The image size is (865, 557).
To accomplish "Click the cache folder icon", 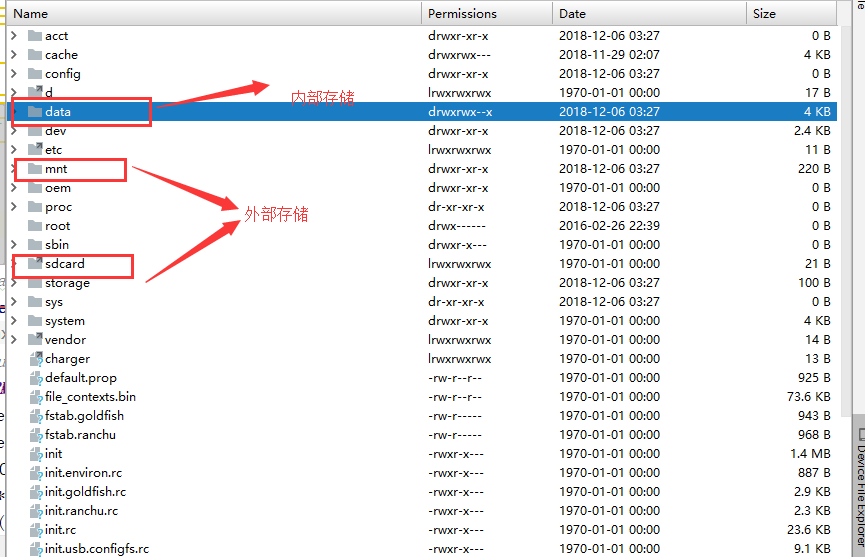I will [35, 55].
